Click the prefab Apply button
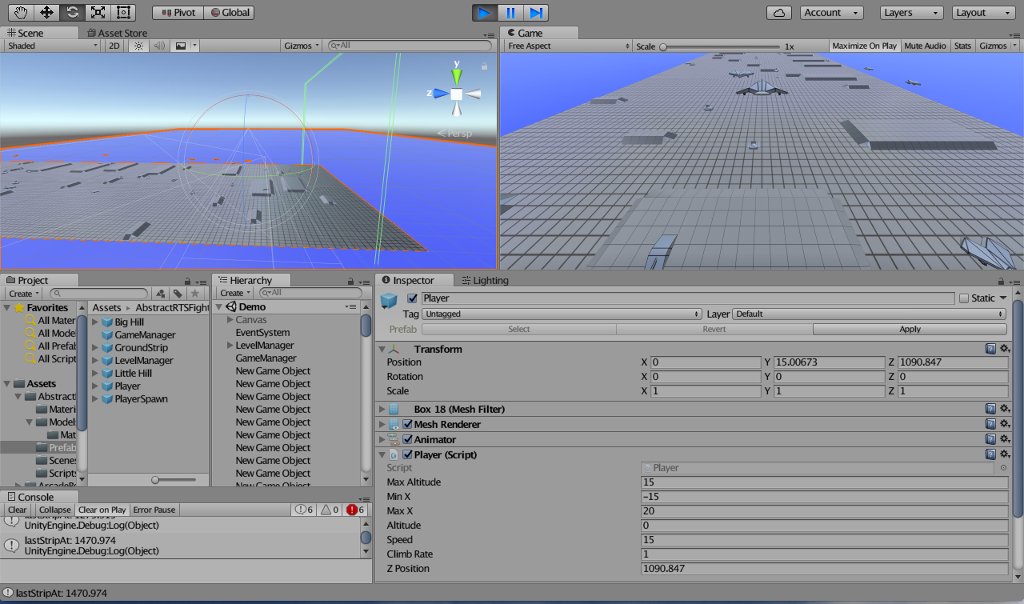 [x=910, y=329]
